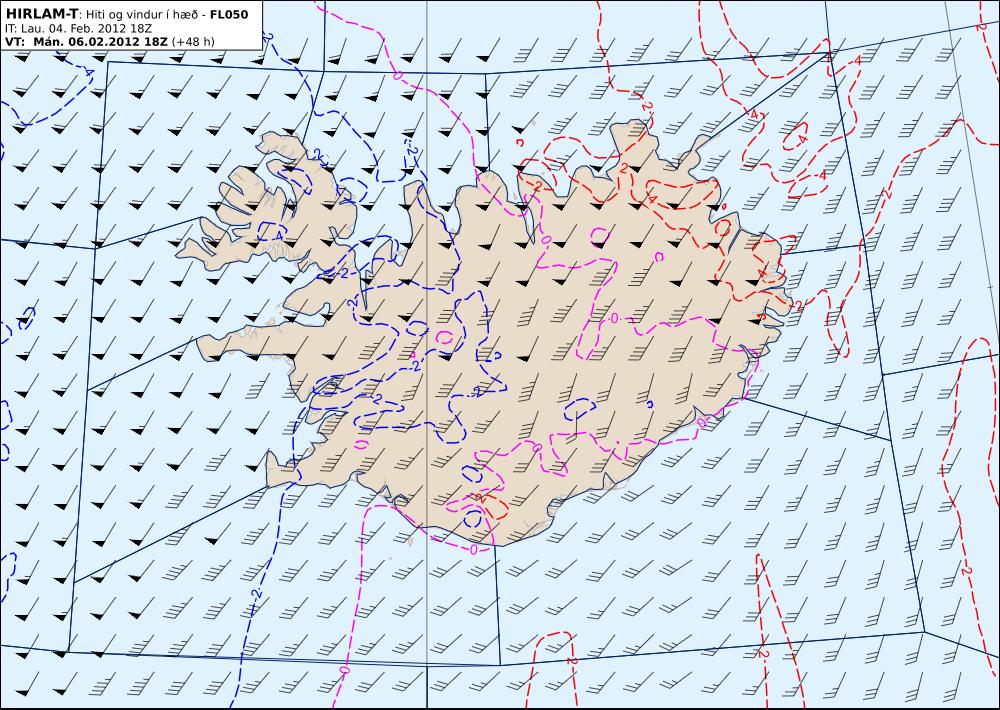Click the '(+48 h)' forecast offset text
This screenshot has height=710, width=1000.
coord(193,42)
